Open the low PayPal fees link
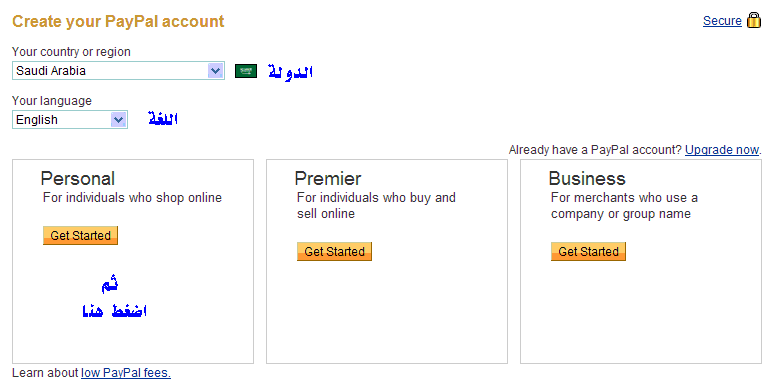This screenshot has width=767, height=382. tap(126, 373)
